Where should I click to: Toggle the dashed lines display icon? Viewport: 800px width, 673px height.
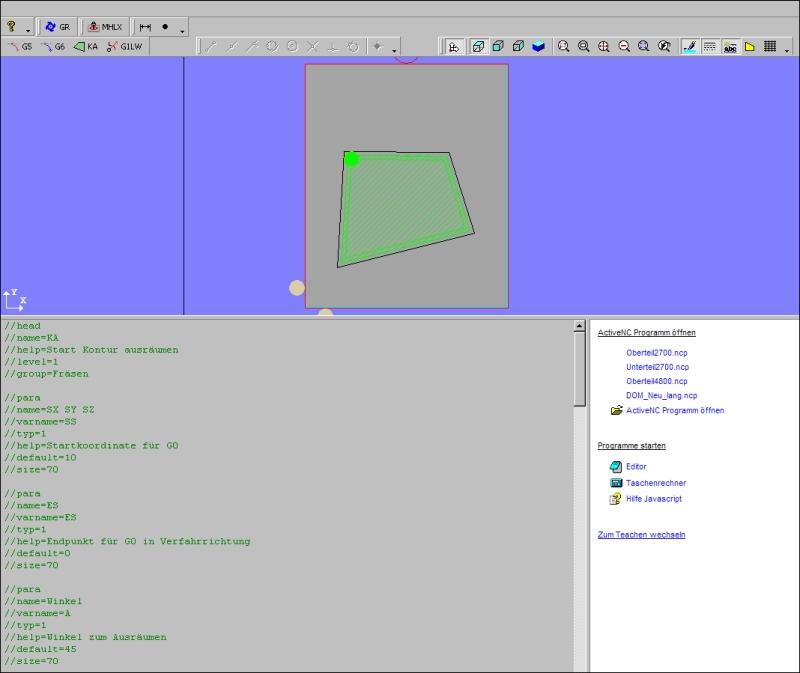pos(710,47)
